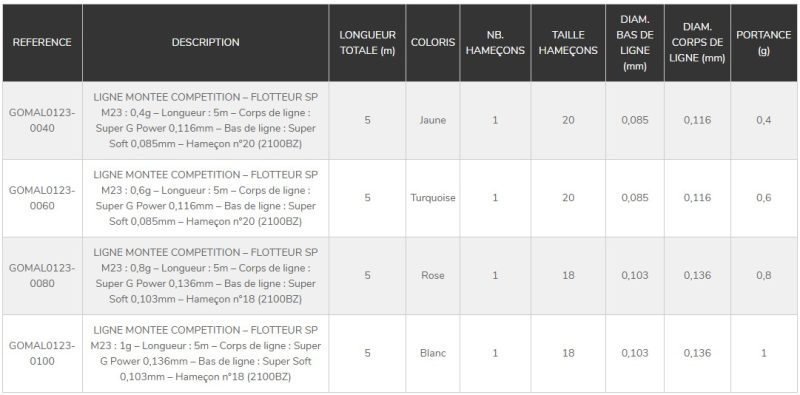Click the COLORIS column header

[433, 42]
